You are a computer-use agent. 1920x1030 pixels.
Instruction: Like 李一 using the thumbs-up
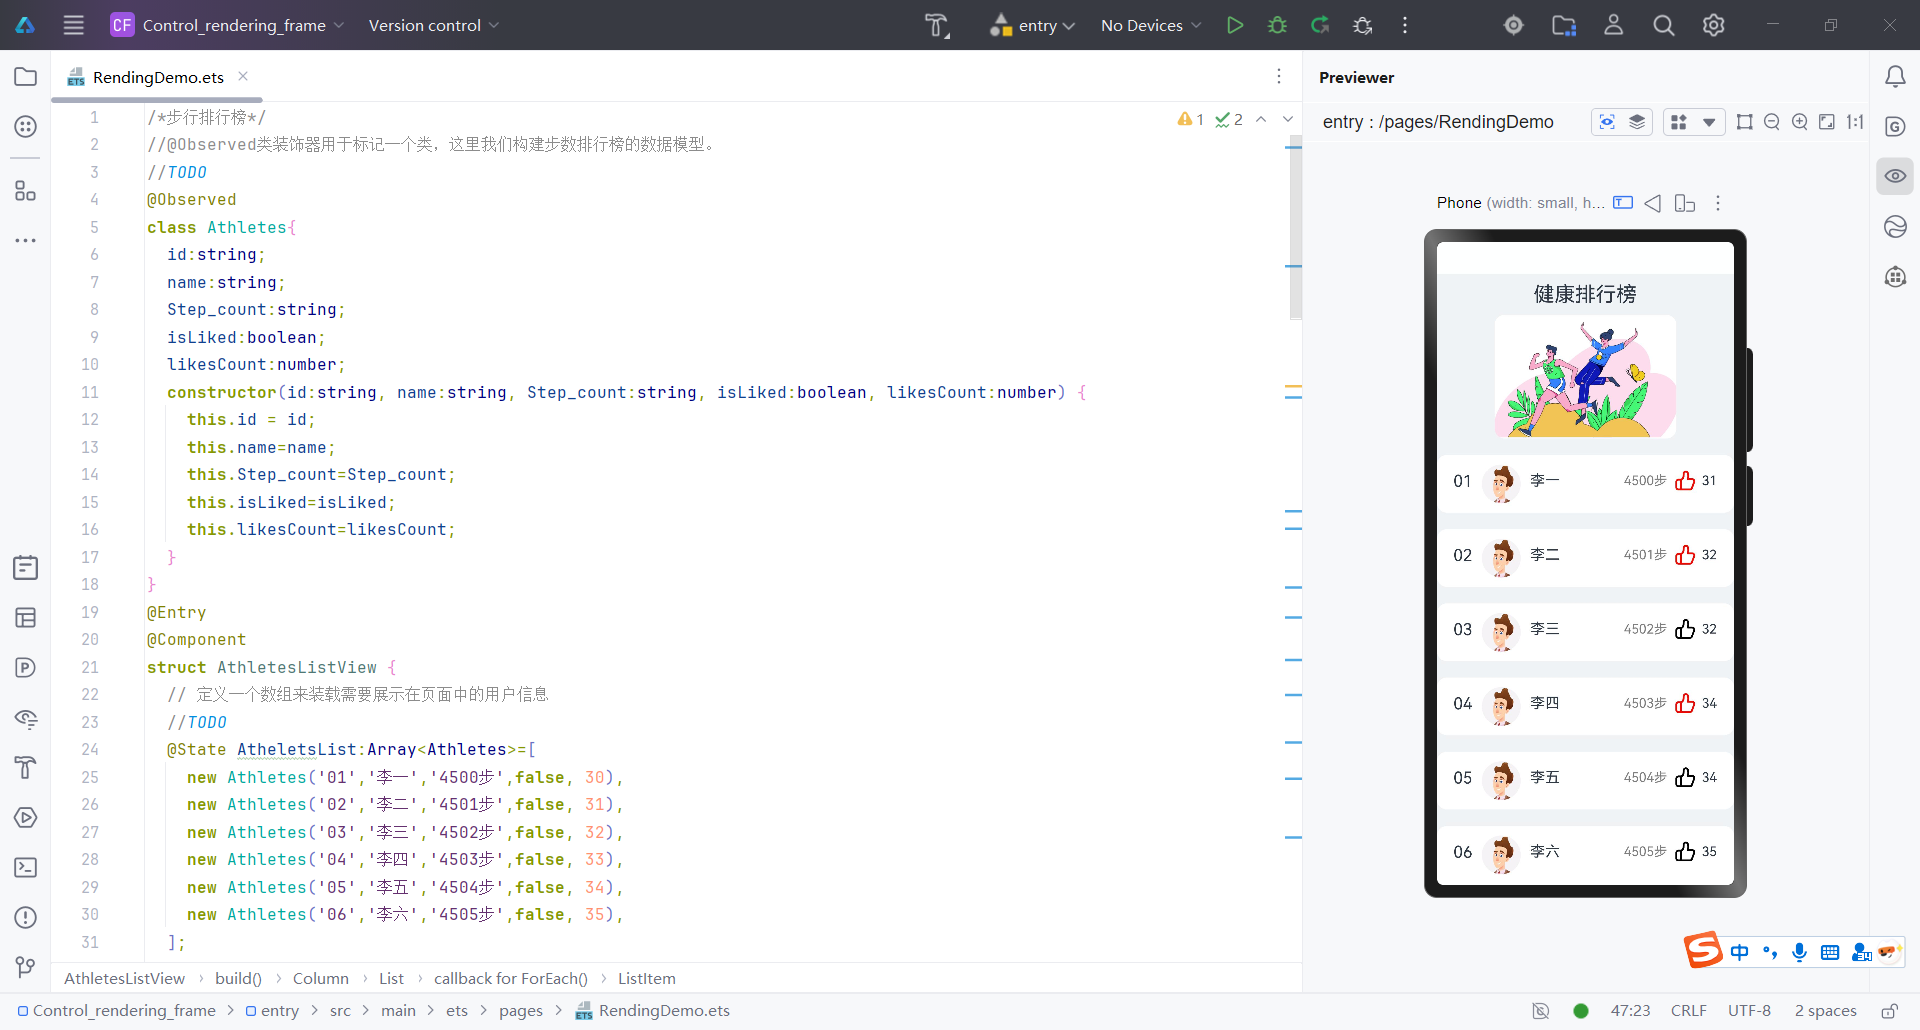(1685, 481)
